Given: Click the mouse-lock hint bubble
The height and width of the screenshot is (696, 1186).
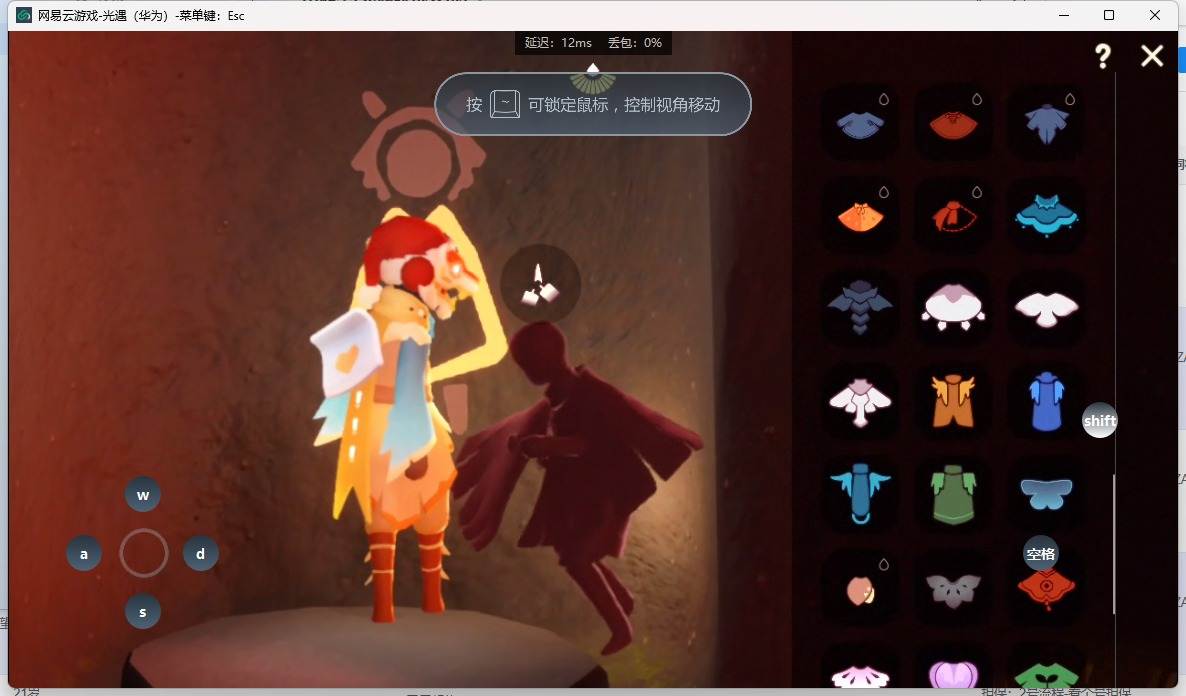Looking at the screenshot, I should pyautogui.click(x=593, y=104).
